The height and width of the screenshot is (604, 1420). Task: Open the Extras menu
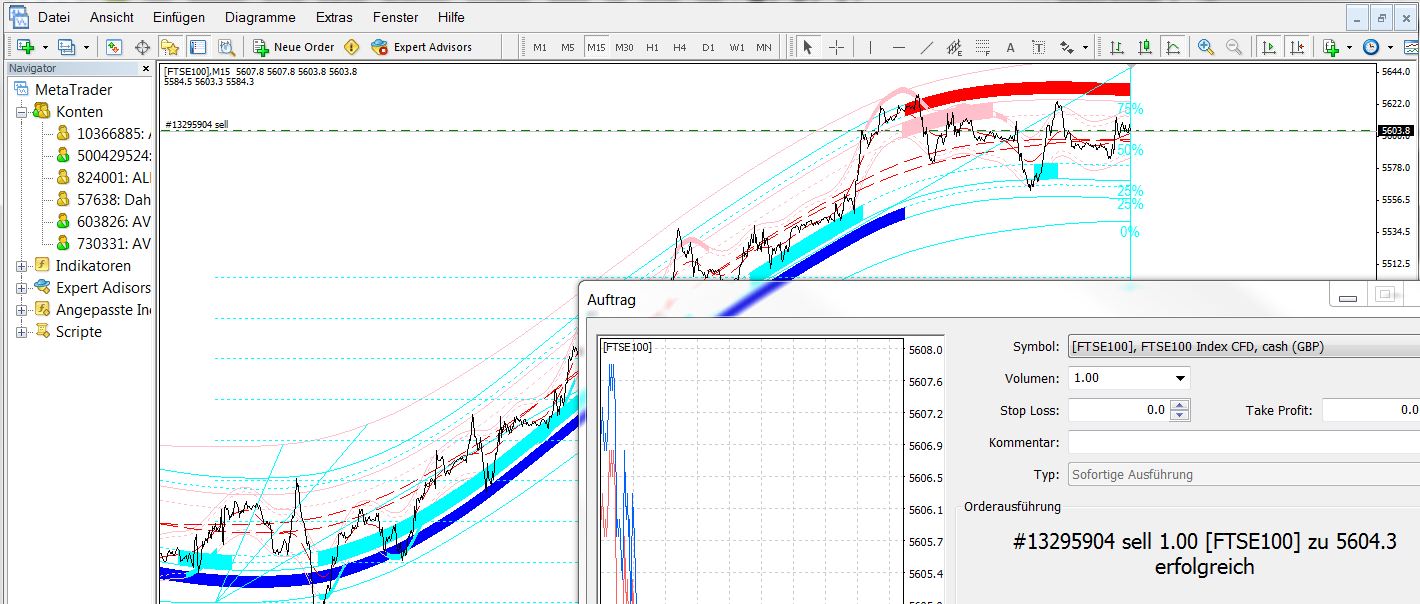[334, 17]
